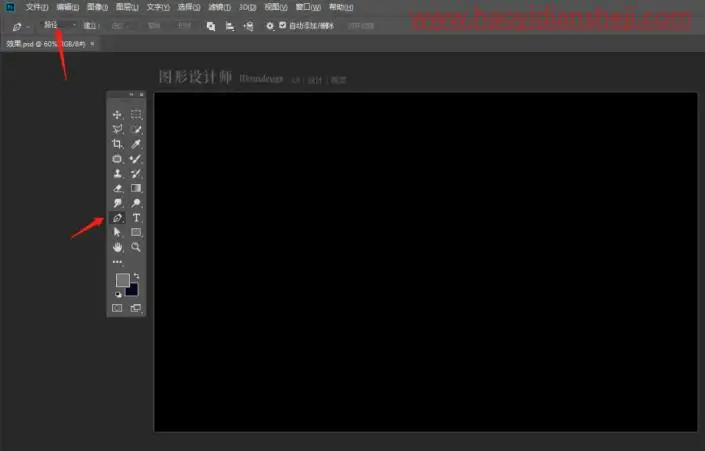Image resolution: width=705 pixels, height=451 pixels.
Task: Collapse the toolbox panel double-arrow
Action: point(132,94)
